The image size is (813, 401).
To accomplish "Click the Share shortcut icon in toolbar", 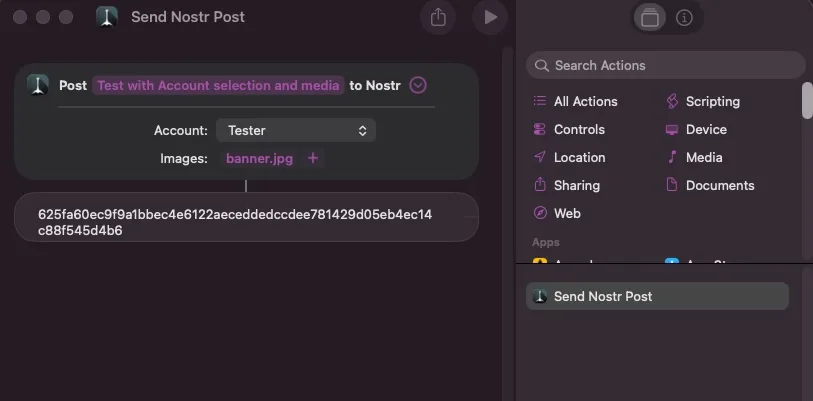I will [438, 17].
